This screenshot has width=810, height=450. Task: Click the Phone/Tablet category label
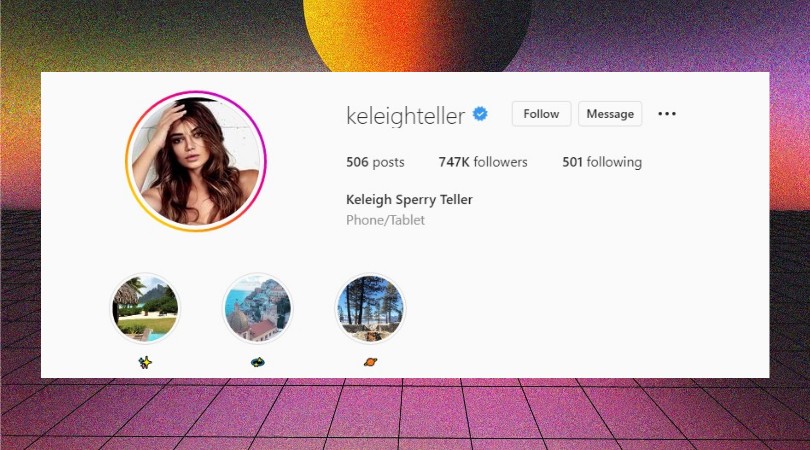tap(385, 220)
